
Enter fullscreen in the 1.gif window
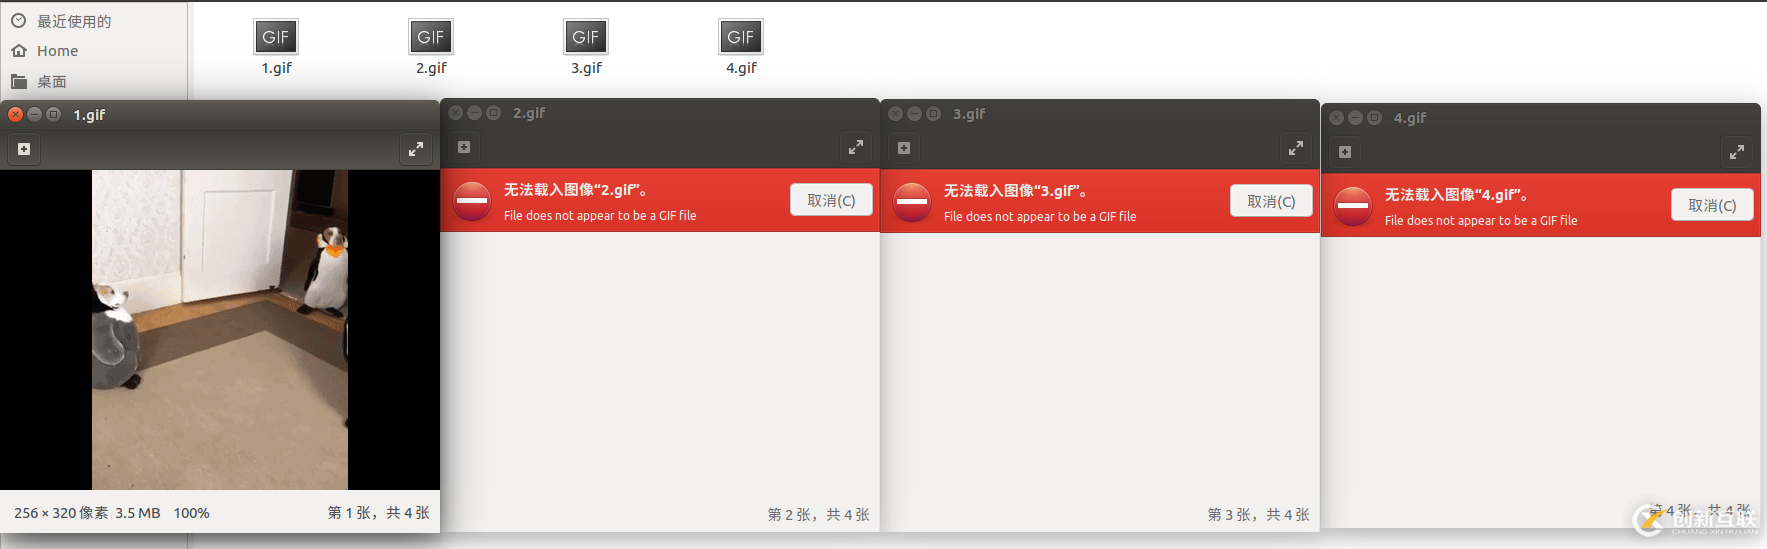416,149
